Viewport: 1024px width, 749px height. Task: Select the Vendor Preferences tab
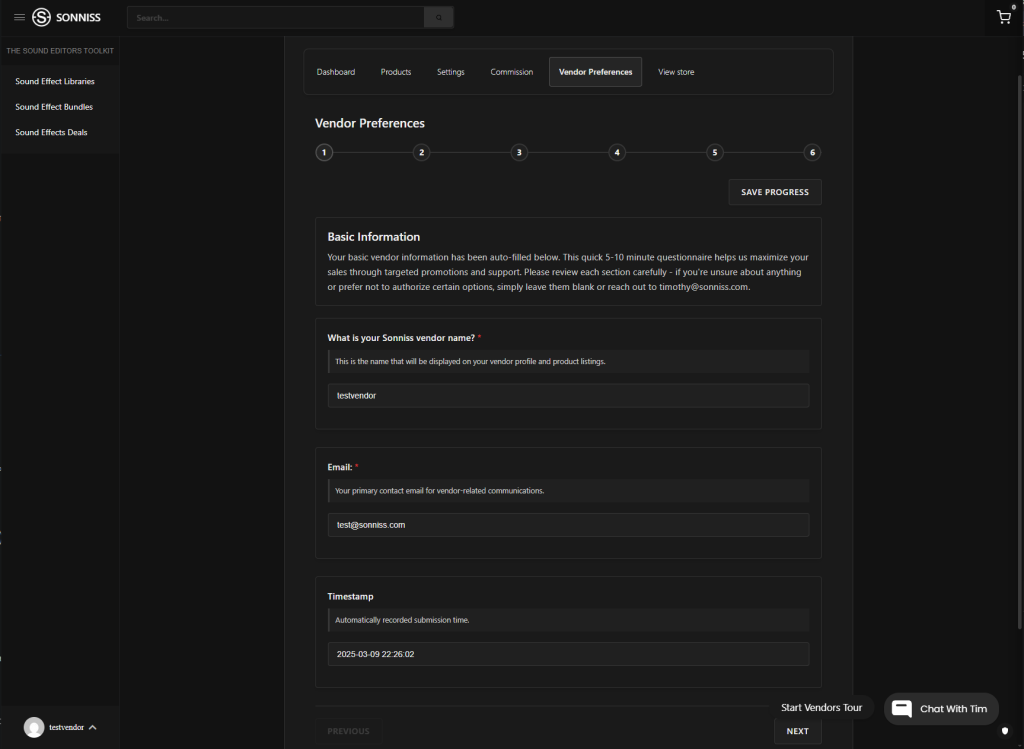coord(595,72)
